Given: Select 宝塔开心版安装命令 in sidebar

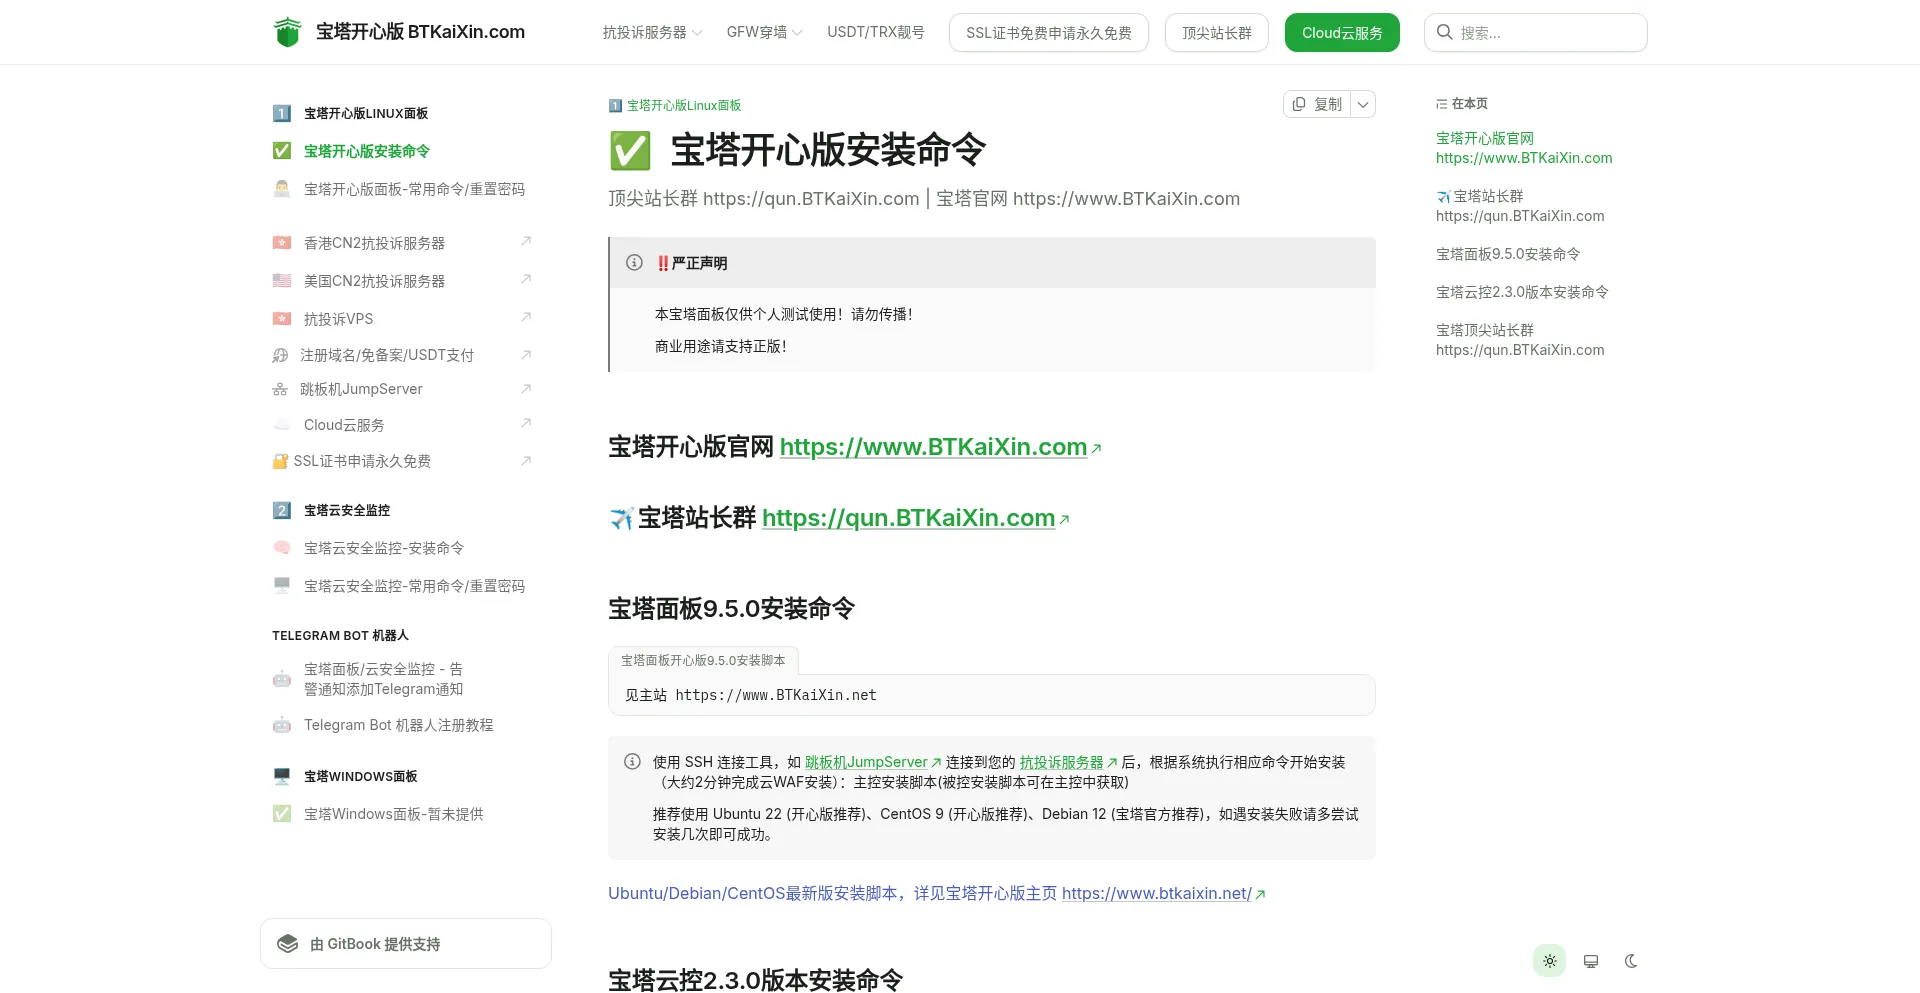Looking at the screenshot, I should point(367,151).
